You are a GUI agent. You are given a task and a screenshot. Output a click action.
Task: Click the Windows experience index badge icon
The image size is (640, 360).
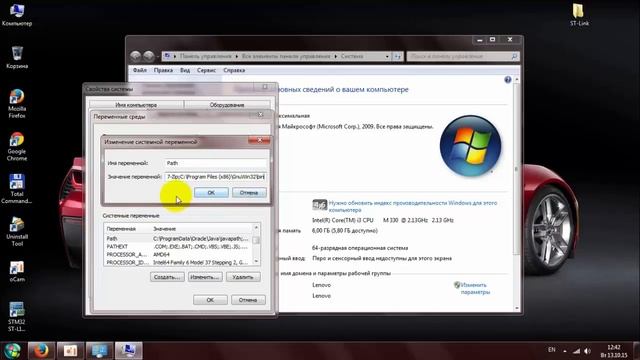point(320,205)
